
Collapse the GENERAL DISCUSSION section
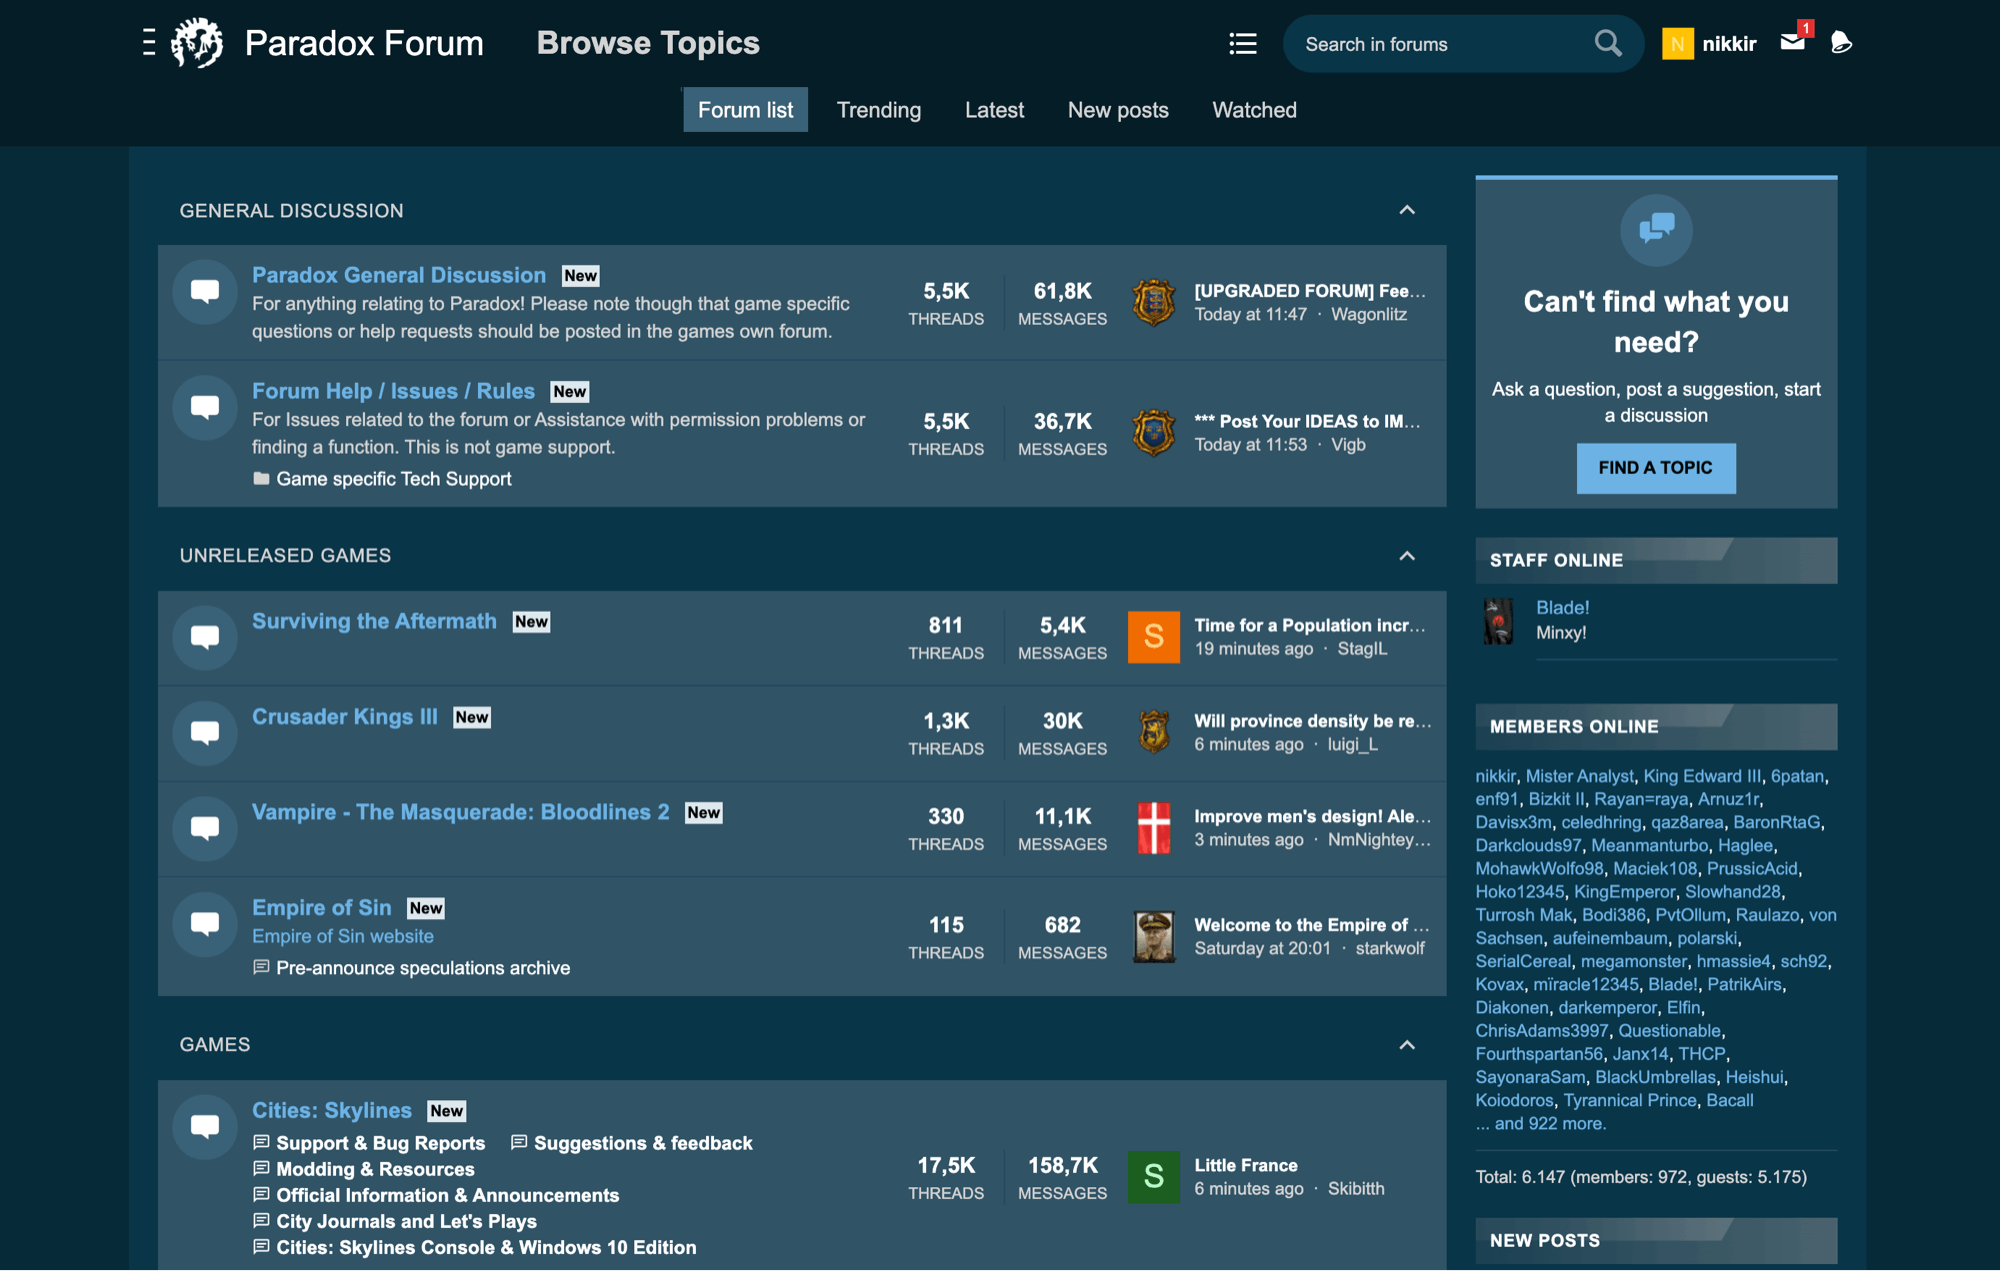pos(1407,211)
